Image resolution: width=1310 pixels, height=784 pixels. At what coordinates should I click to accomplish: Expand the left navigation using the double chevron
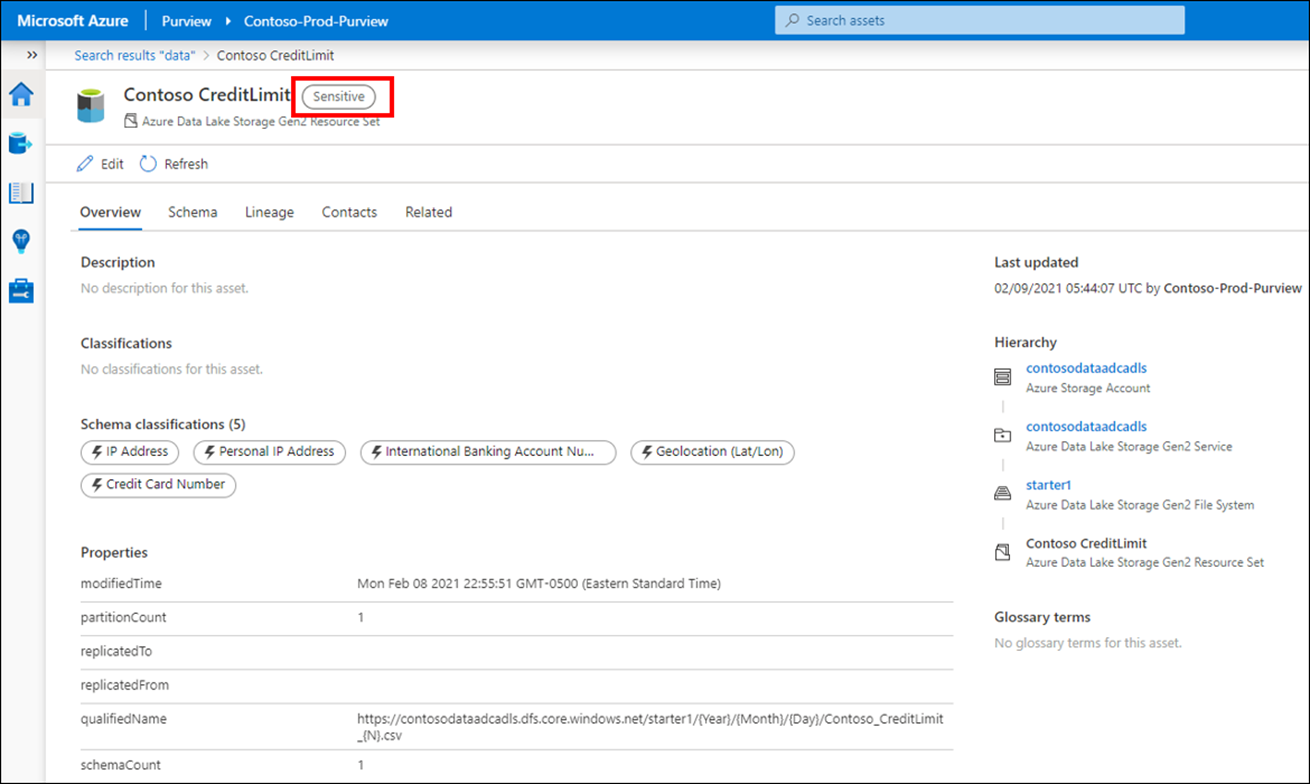click(31, 55)
